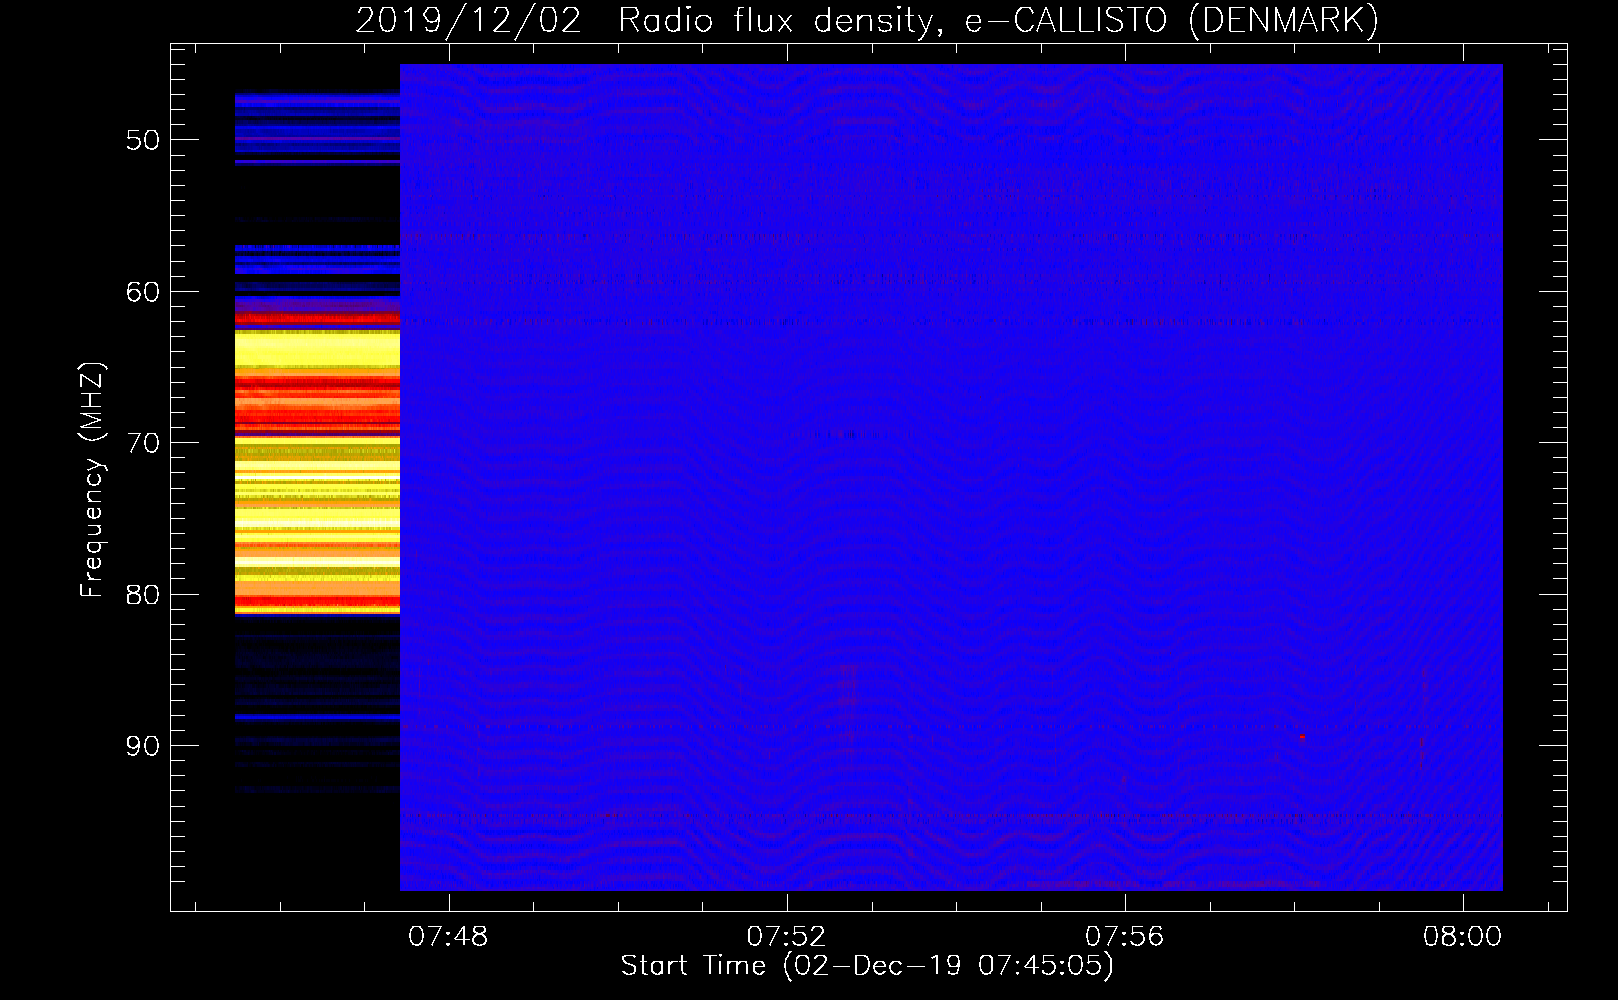Click the plot title "Radio flux density, e-CALLISTO (DENMARK)"
1618x1000 pixels.
998,20
